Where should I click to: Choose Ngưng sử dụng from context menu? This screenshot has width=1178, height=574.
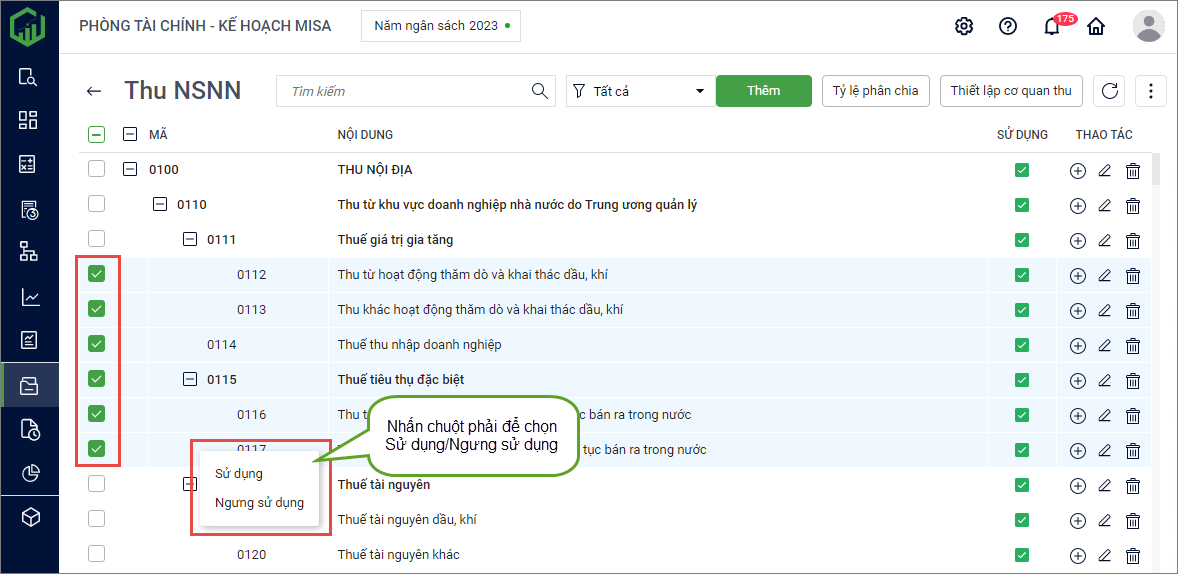(x=259, y=503)
